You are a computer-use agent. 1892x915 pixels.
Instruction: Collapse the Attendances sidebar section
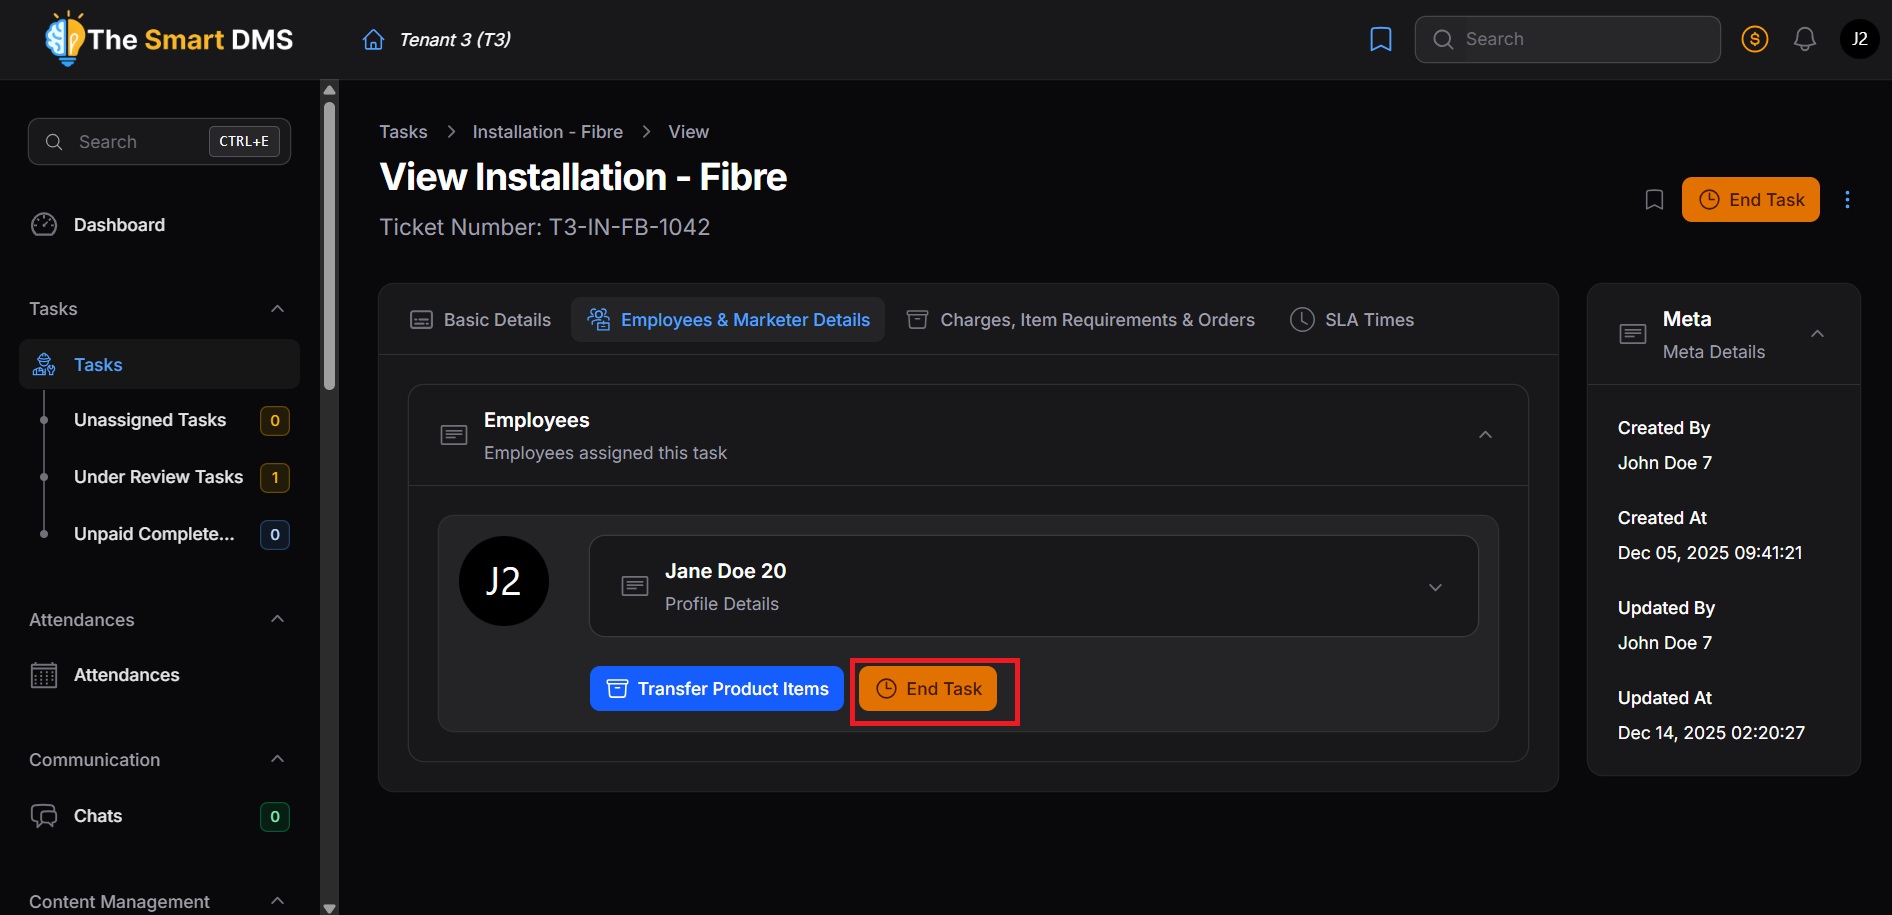277,620
